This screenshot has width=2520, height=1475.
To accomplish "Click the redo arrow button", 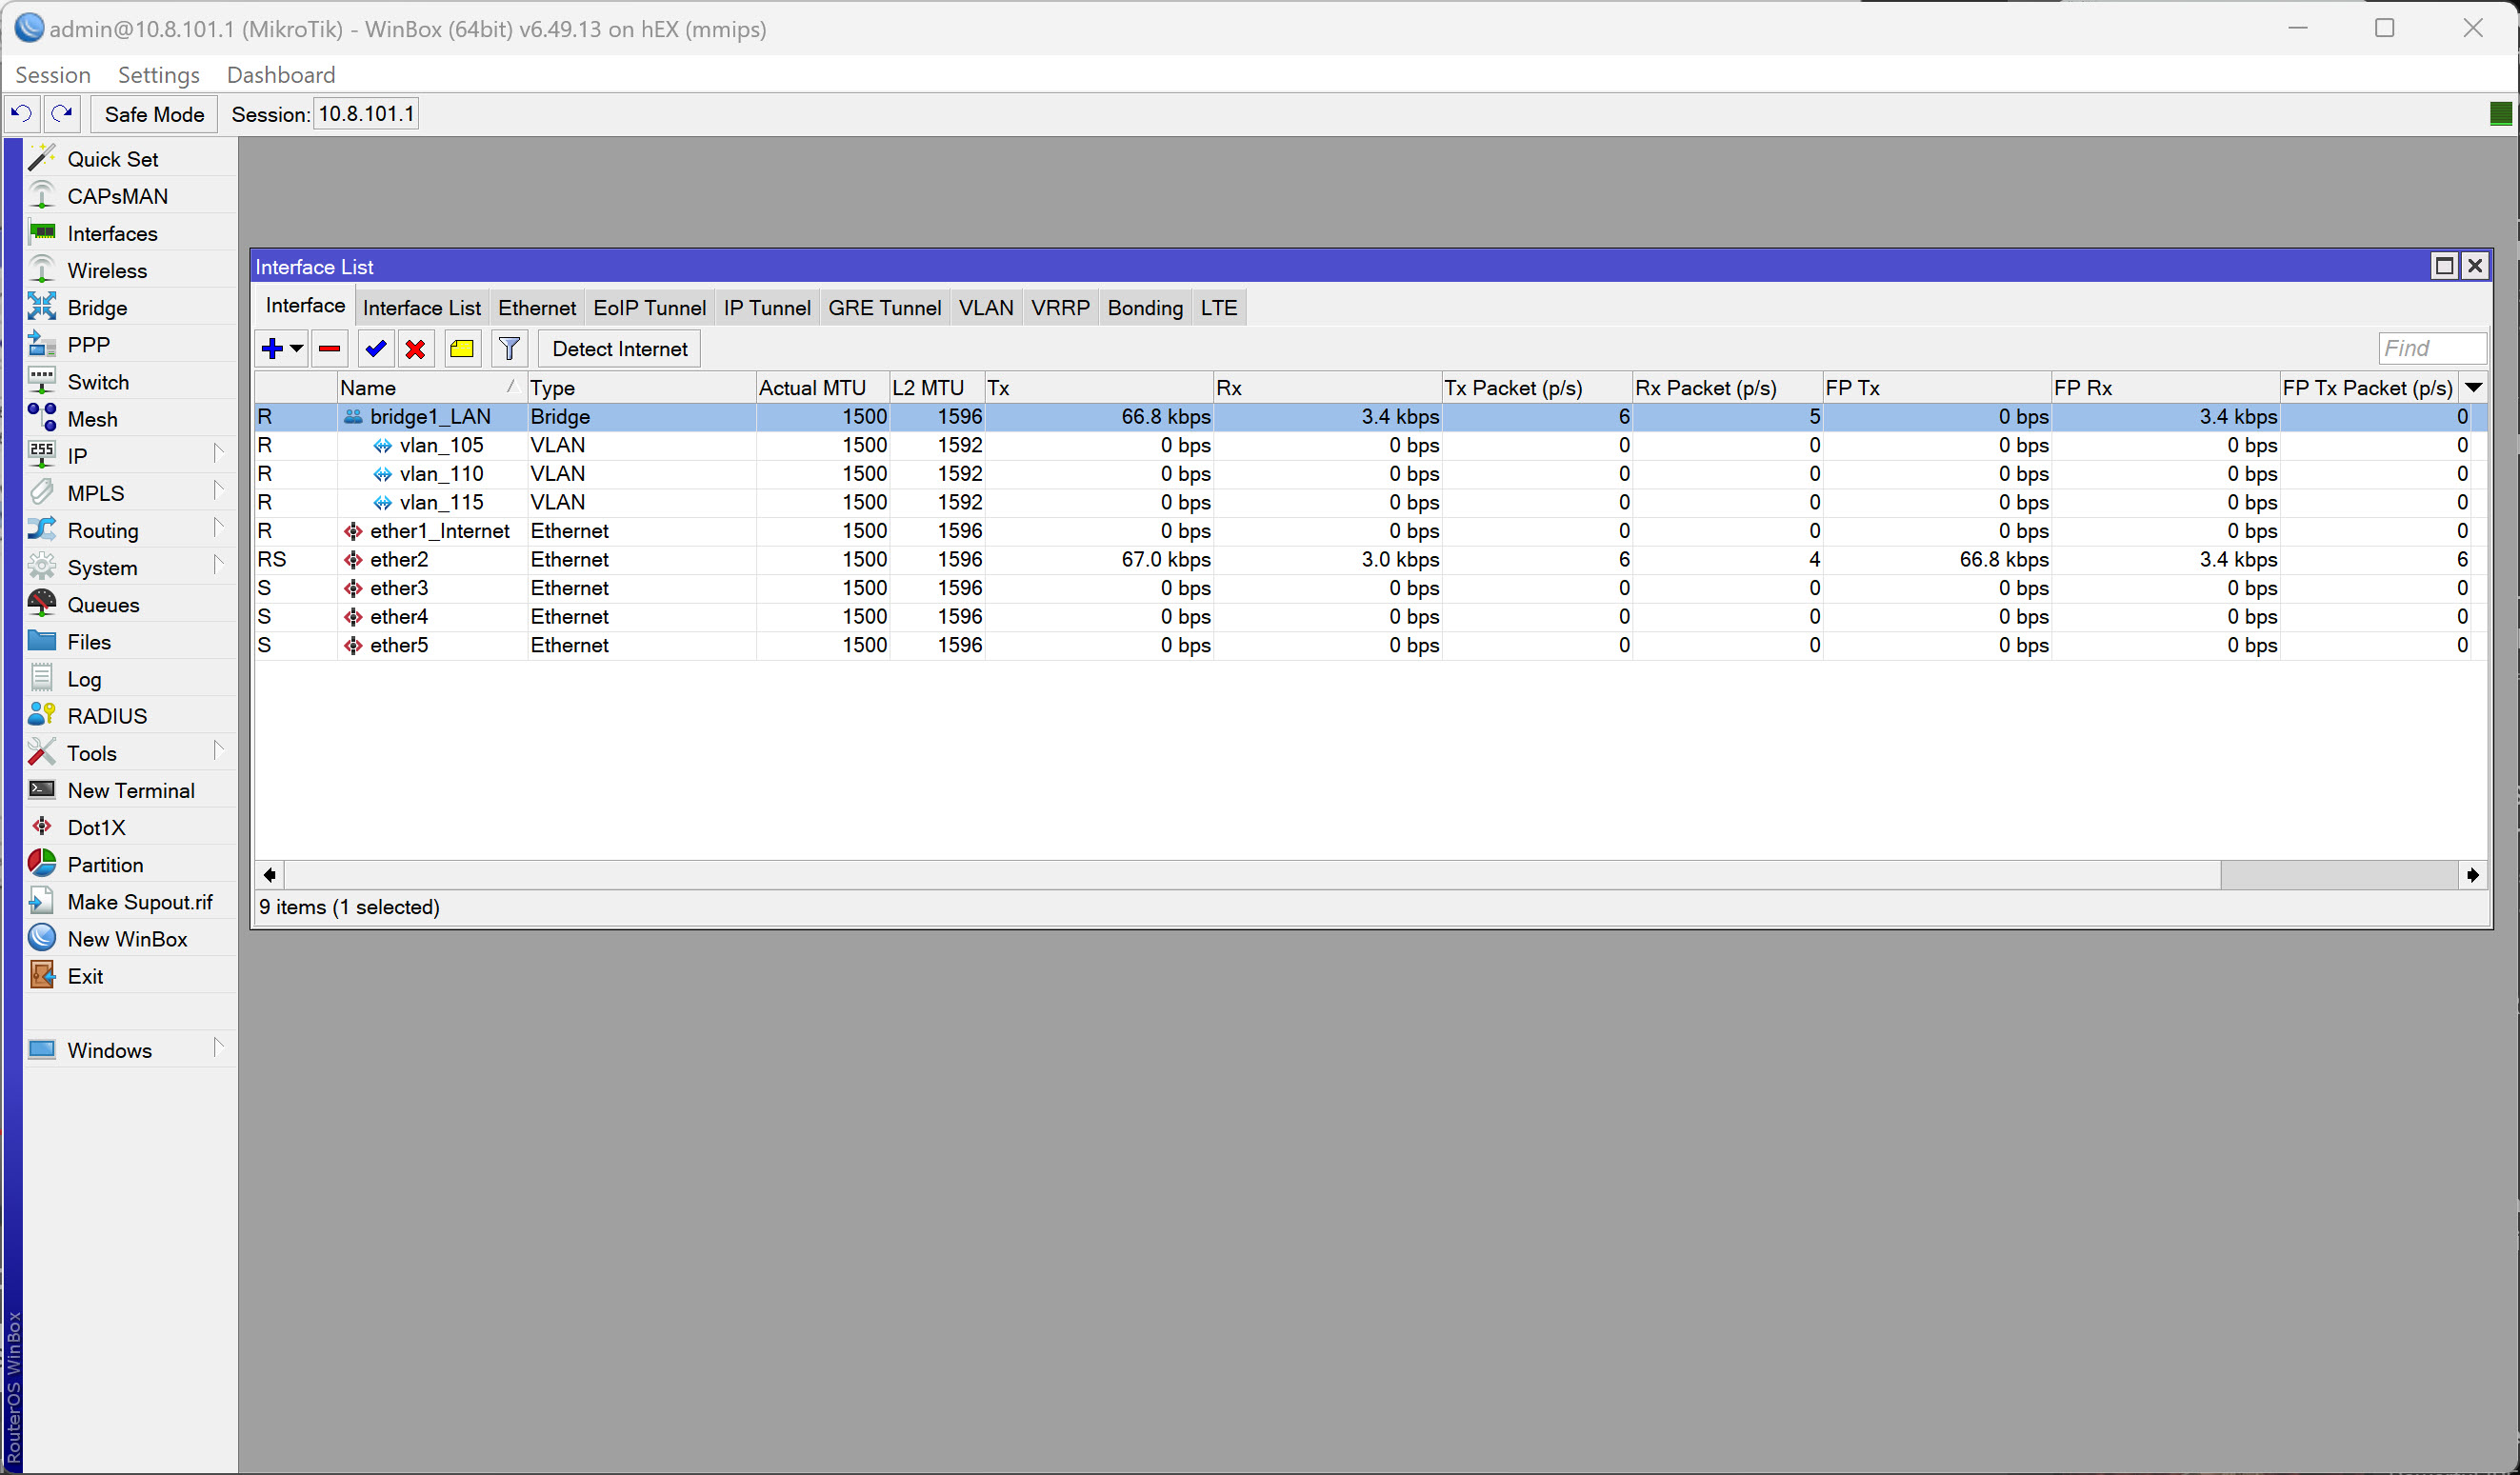I will (61, 113).
